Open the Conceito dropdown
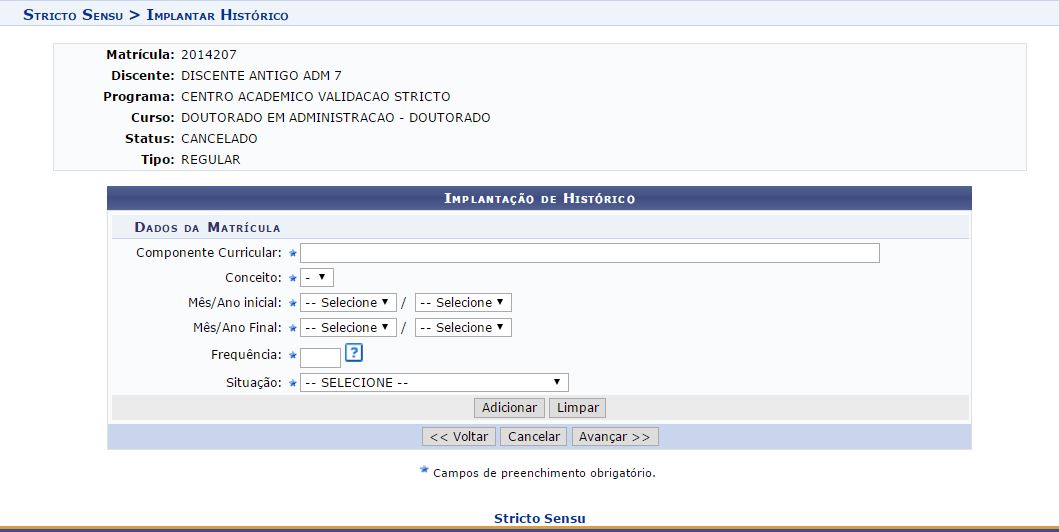This screenshot has height=532, width=1059. click(317, 277)
